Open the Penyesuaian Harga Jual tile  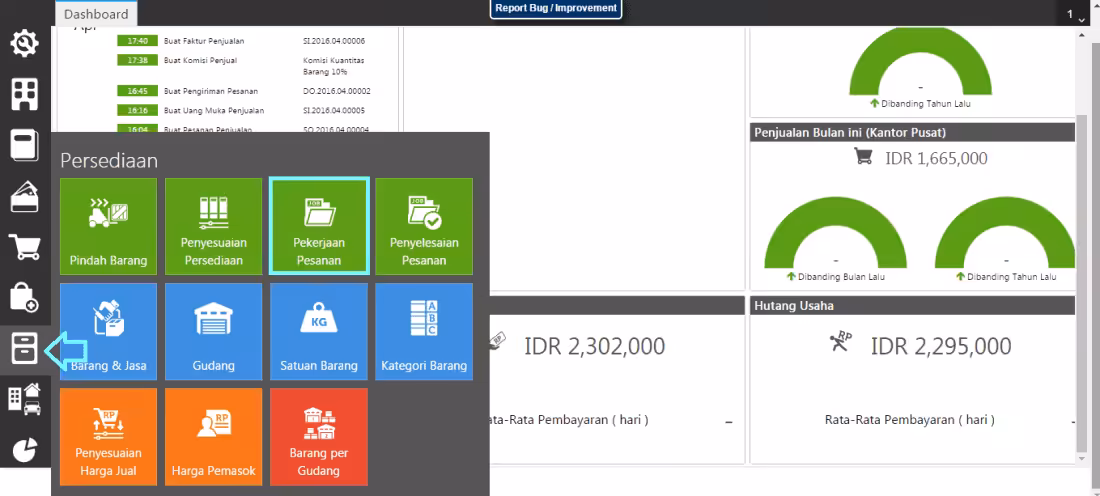[x=108, y=436]
